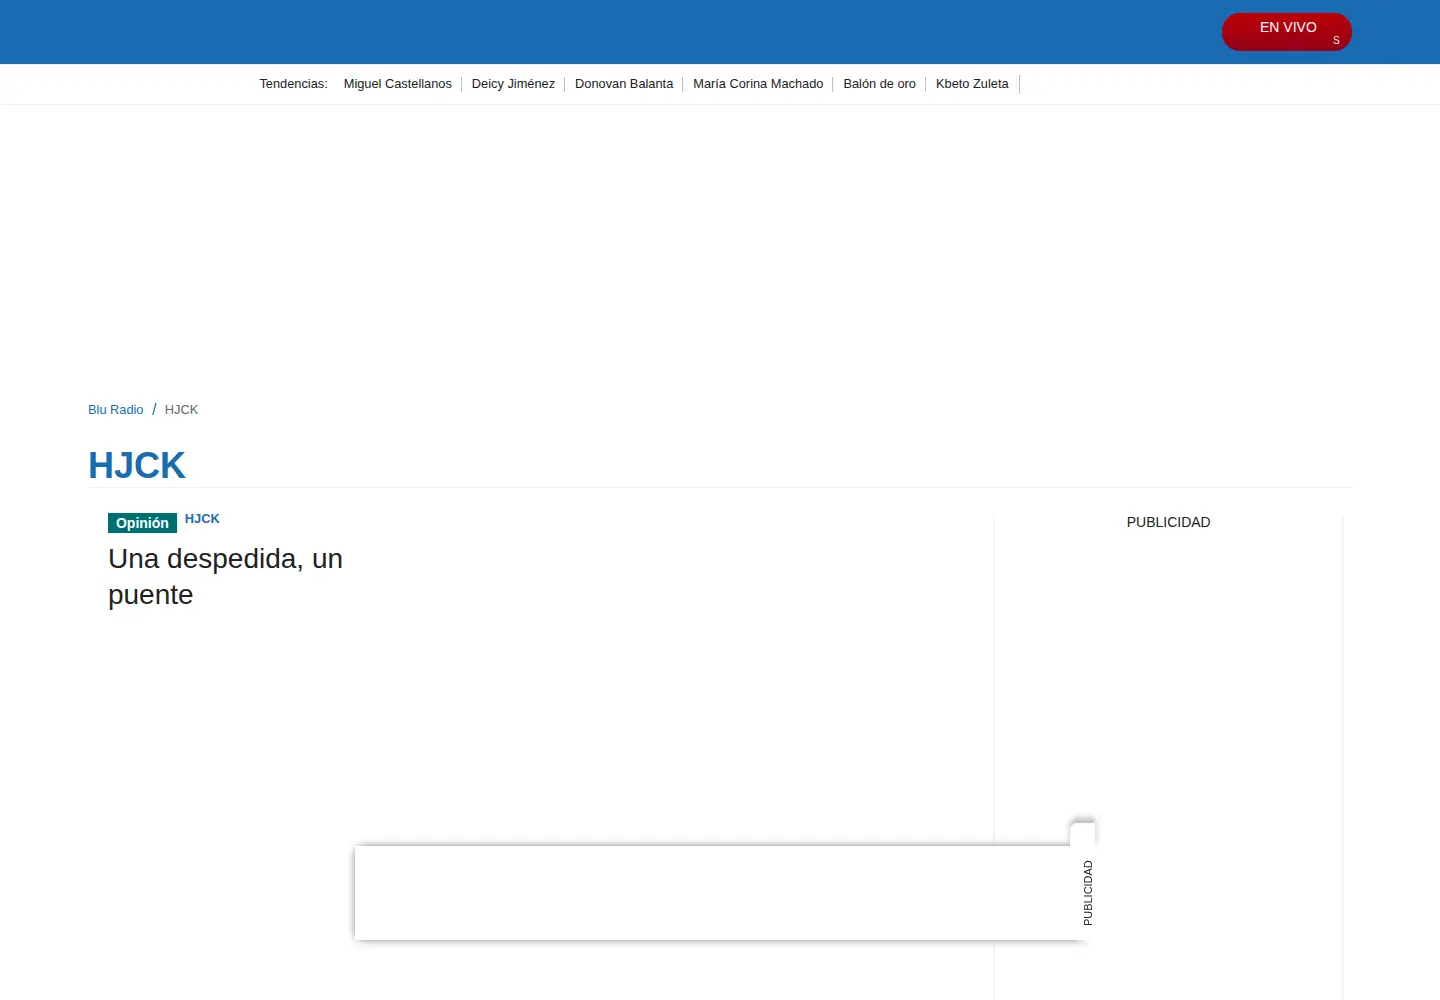Open the Deicy Jiménez trending topic

pyautogui.click(x=513, y=84)
